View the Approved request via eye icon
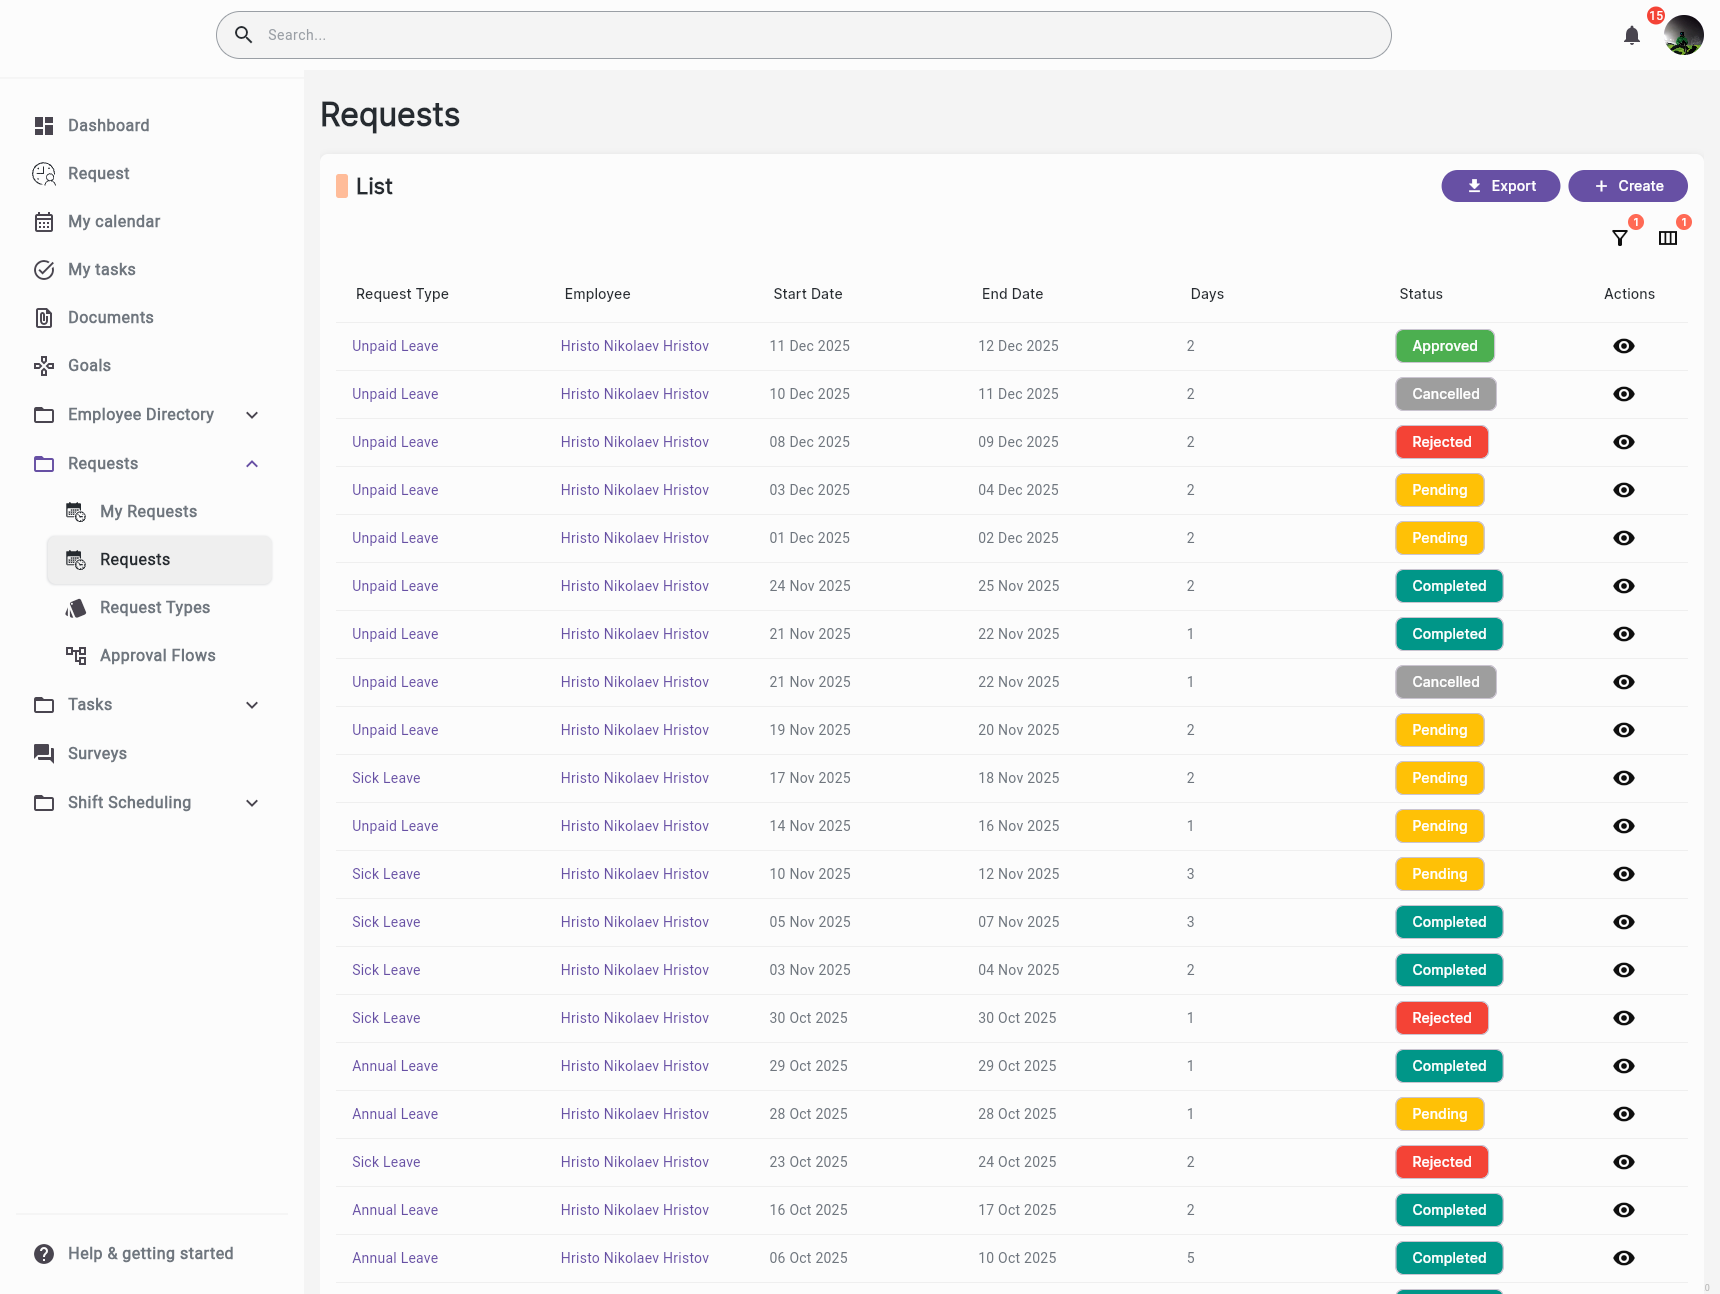 (x=1624, y=346)
